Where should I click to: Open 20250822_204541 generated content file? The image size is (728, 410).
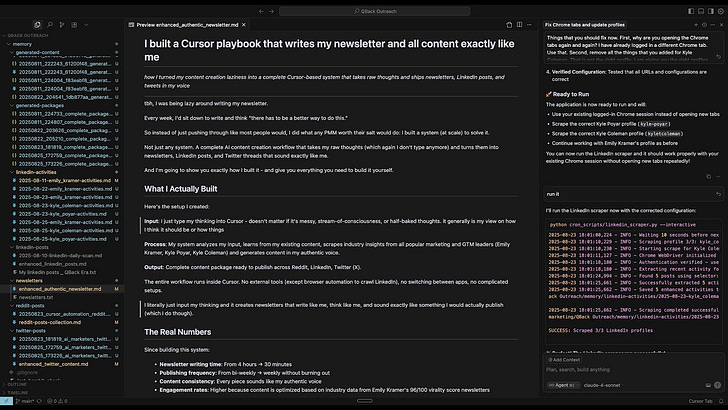(x=62, y=97)
